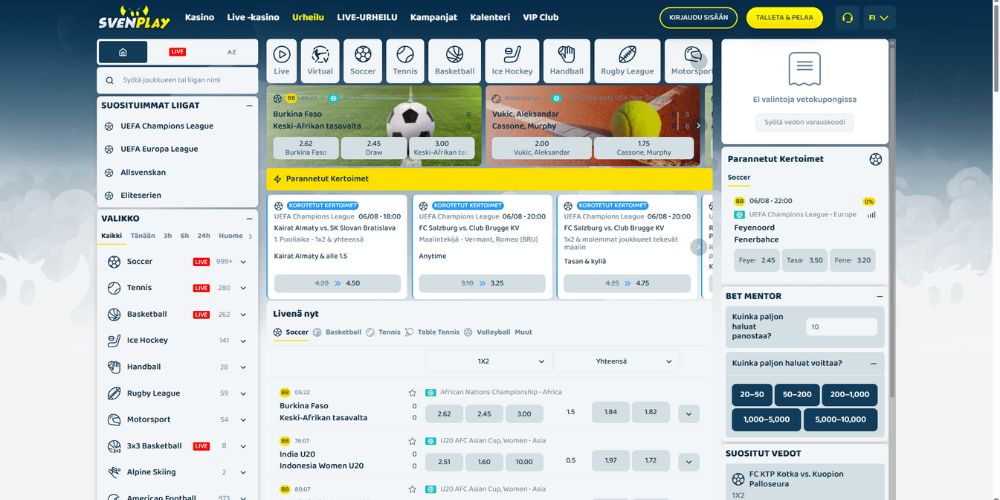Favorite the India U20 match star
The height and width of the screenshot is (500, 1000).
pyautogui.click(x=412, y=441)
